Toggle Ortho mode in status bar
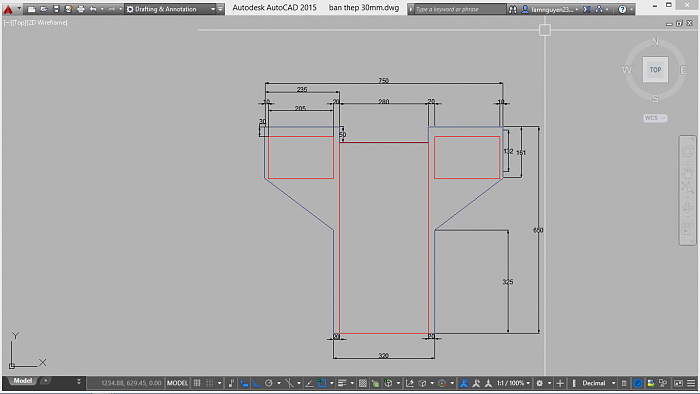Image resolution: width=700 pixels, height=394 pixels. 256,383
